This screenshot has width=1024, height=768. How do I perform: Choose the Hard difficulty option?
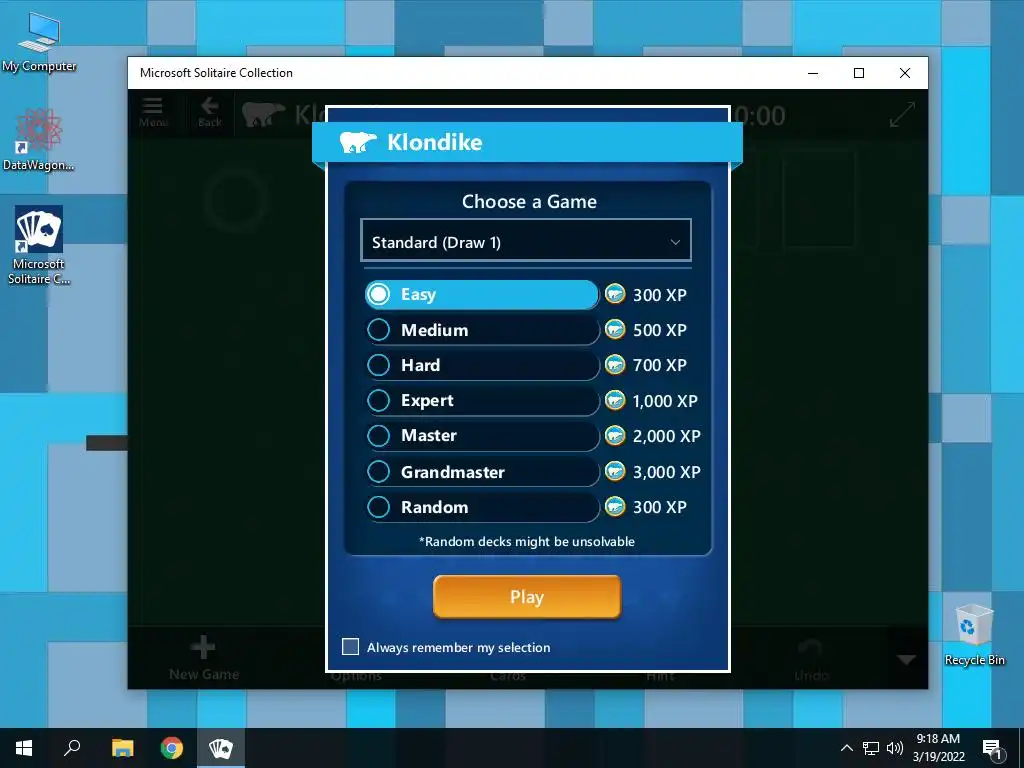coord(482,365)
